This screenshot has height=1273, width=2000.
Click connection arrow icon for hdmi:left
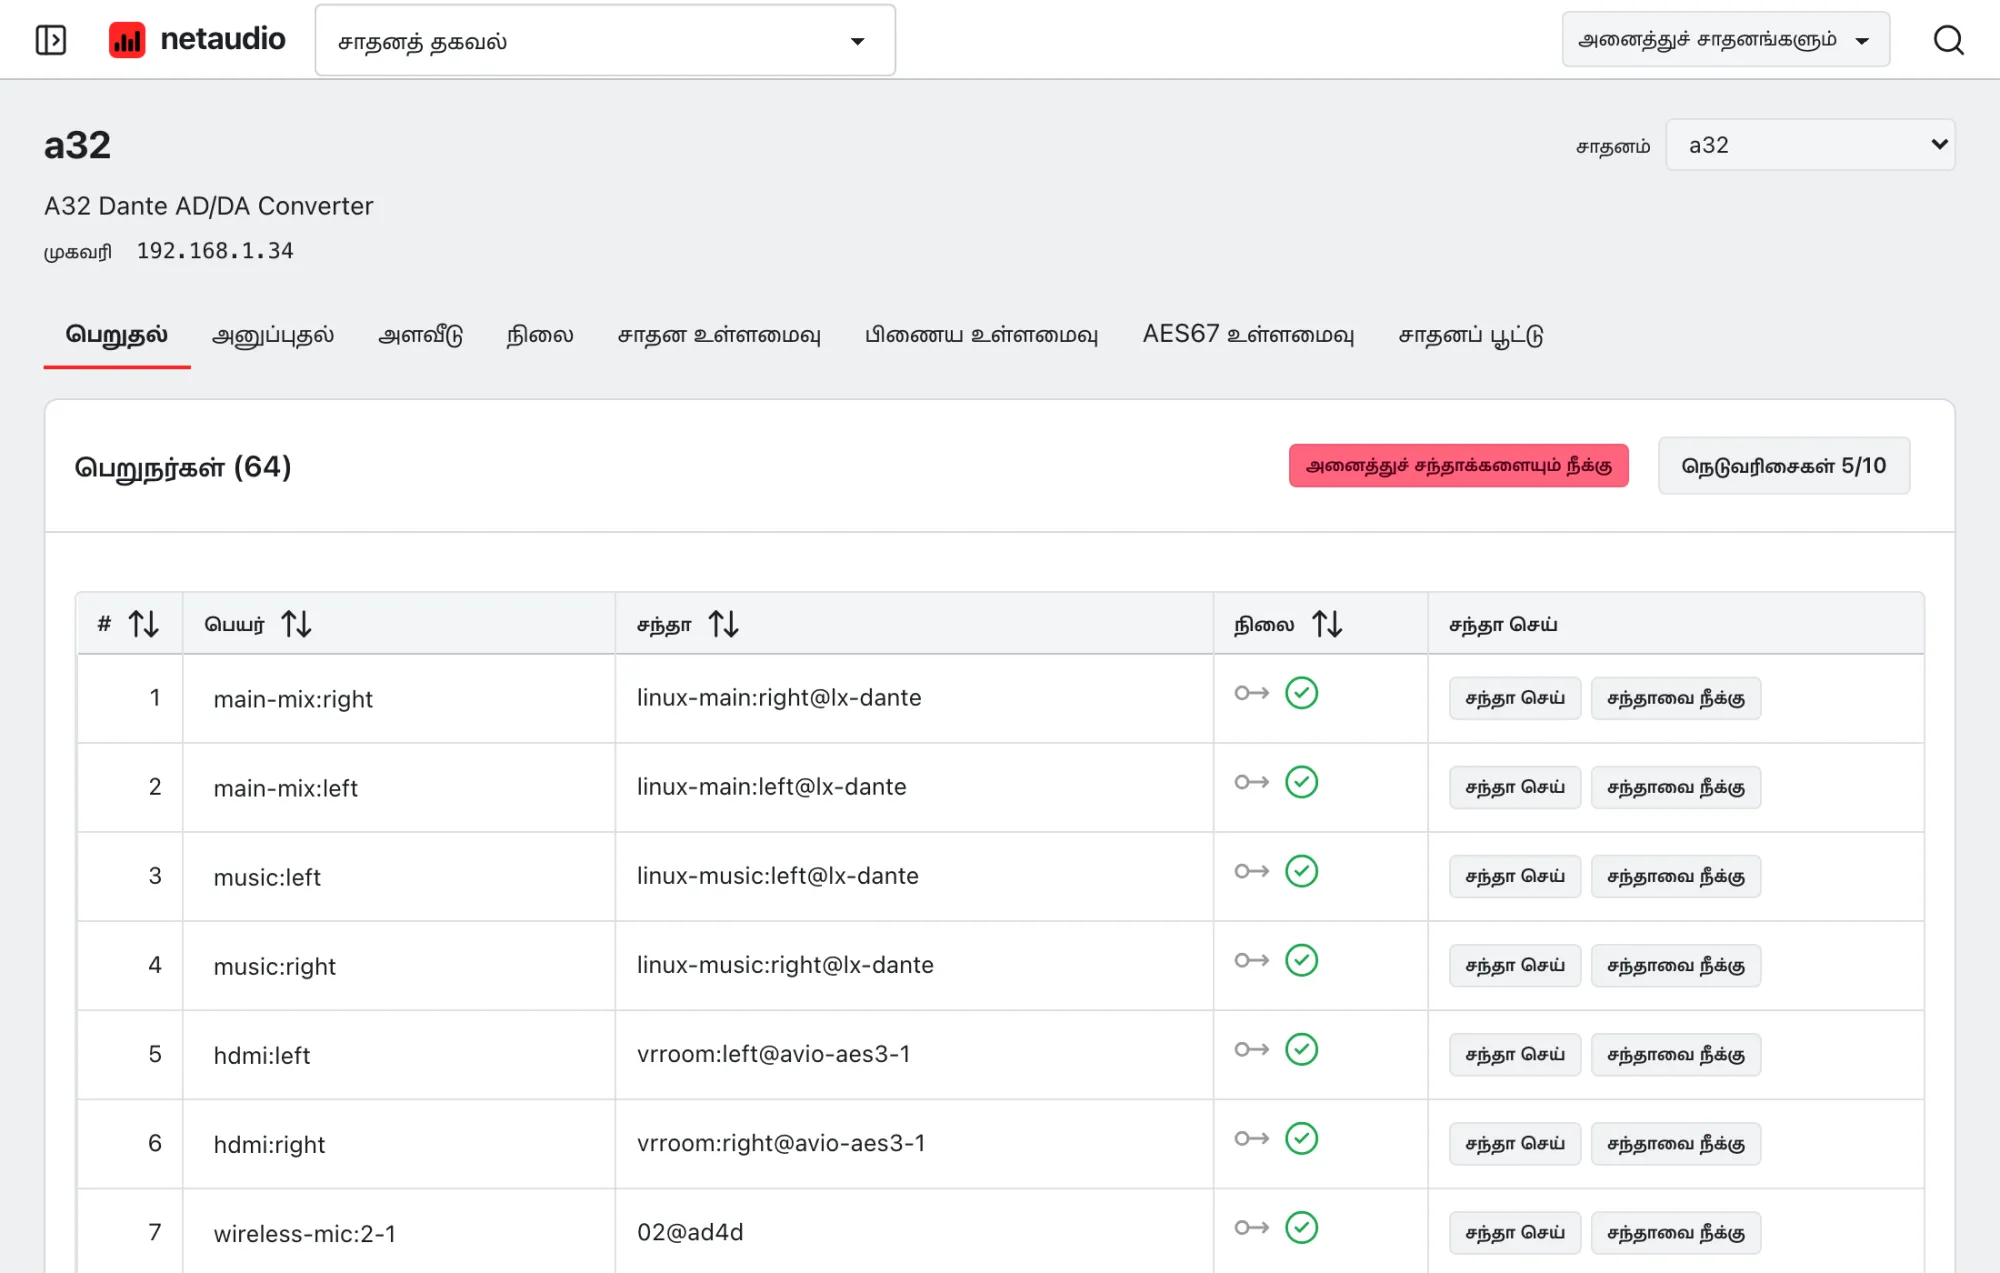[x=1251, y=1049]
